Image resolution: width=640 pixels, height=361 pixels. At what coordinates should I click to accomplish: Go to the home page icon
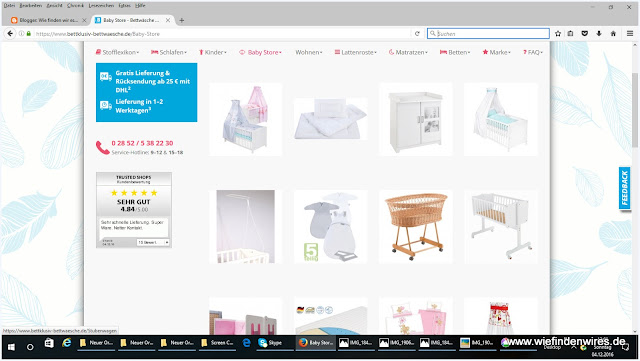click(x=613, y=33)
